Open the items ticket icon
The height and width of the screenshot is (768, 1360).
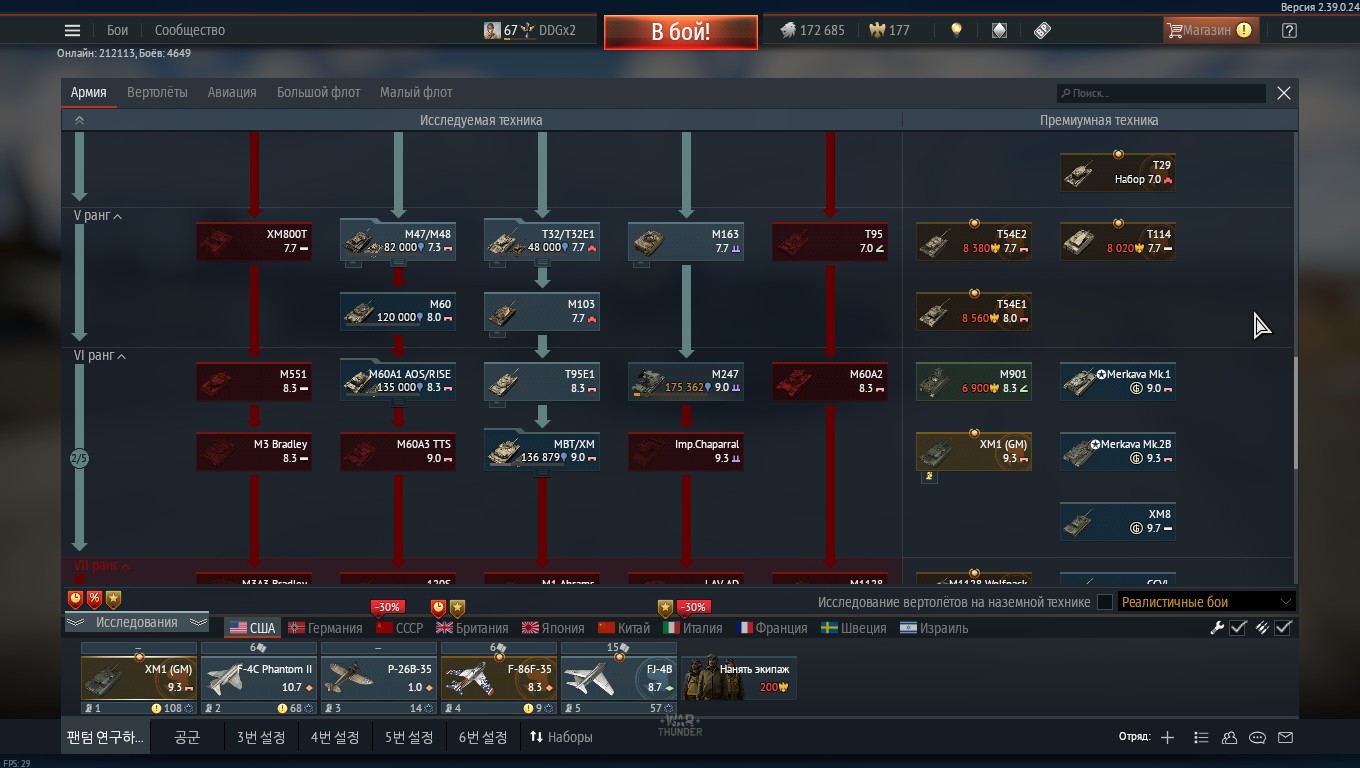coord(1042,30)
